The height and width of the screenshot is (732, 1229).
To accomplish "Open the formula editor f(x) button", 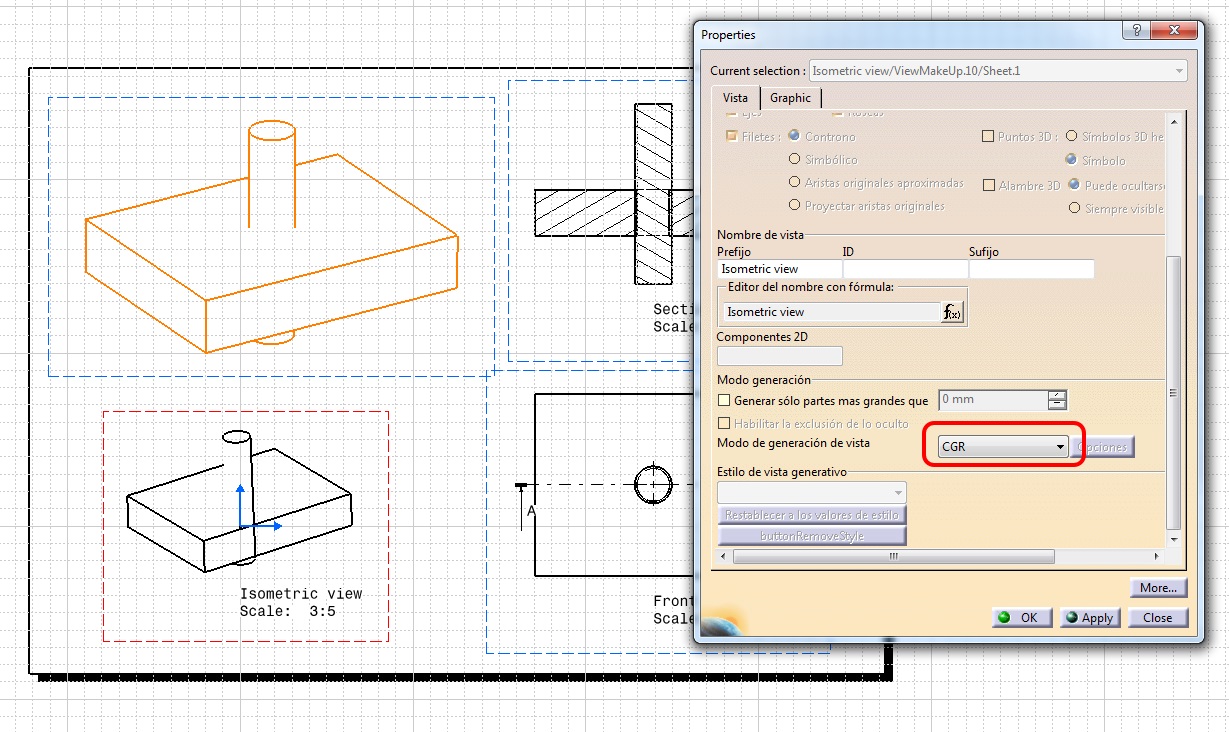I will 952,312.
